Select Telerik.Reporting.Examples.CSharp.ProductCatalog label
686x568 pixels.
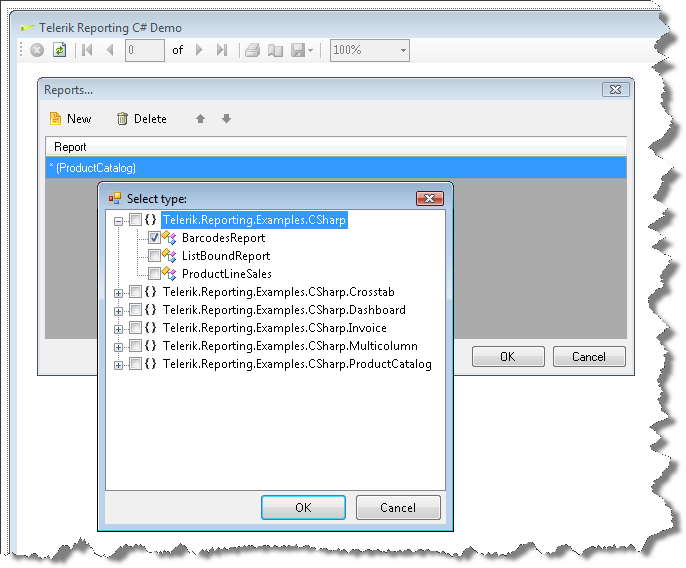point(298,364)
